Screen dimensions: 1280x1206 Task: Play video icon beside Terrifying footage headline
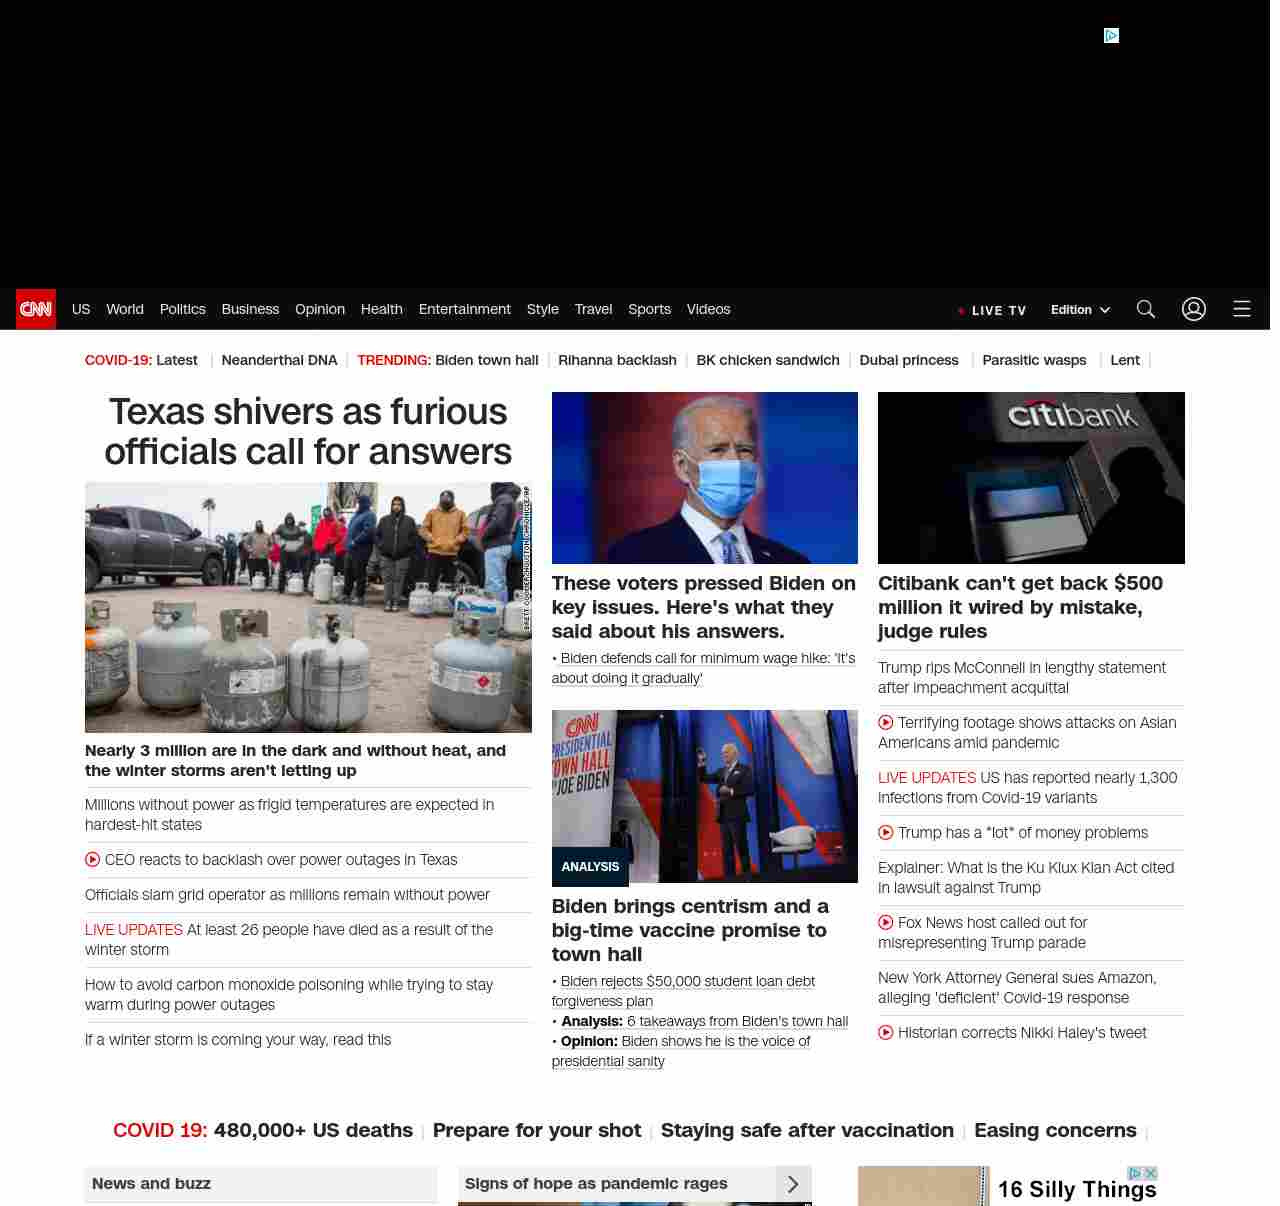point(886,723)
